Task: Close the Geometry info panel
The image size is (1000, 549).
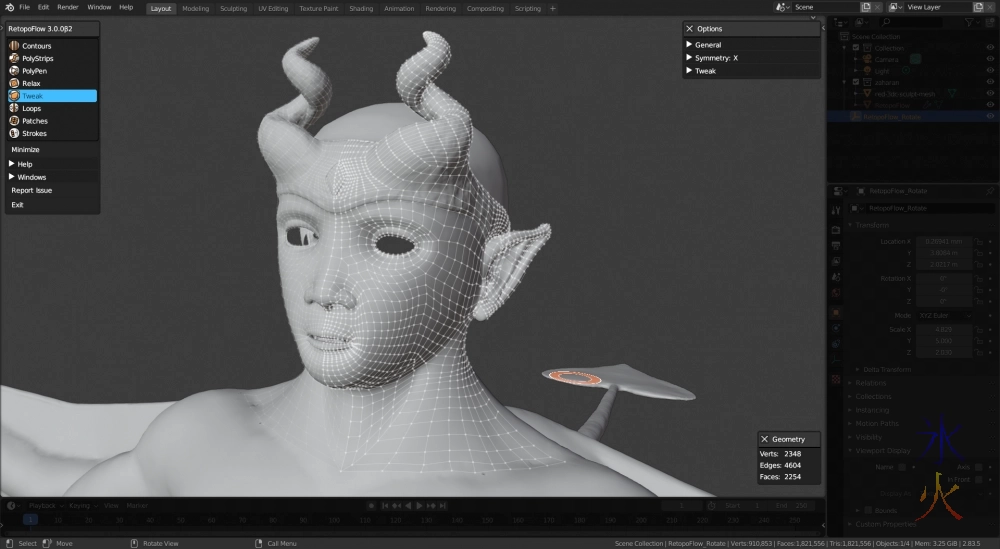Action: click(x=765, y=439)
